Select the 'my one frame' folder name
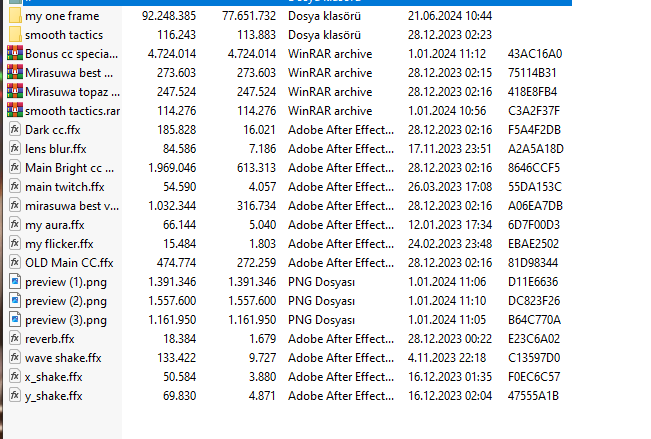Screen dimensions: 651x439 pos(62,16)
